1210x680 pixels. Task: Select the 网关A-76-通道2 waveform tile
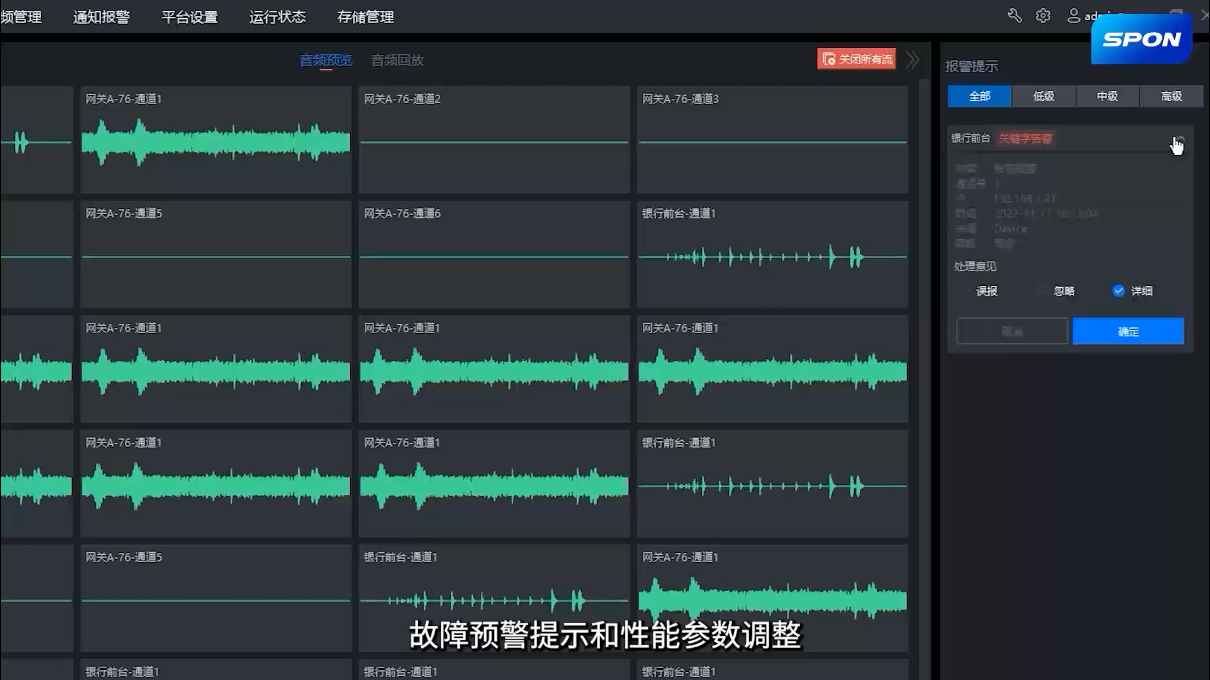coord(494,140)
